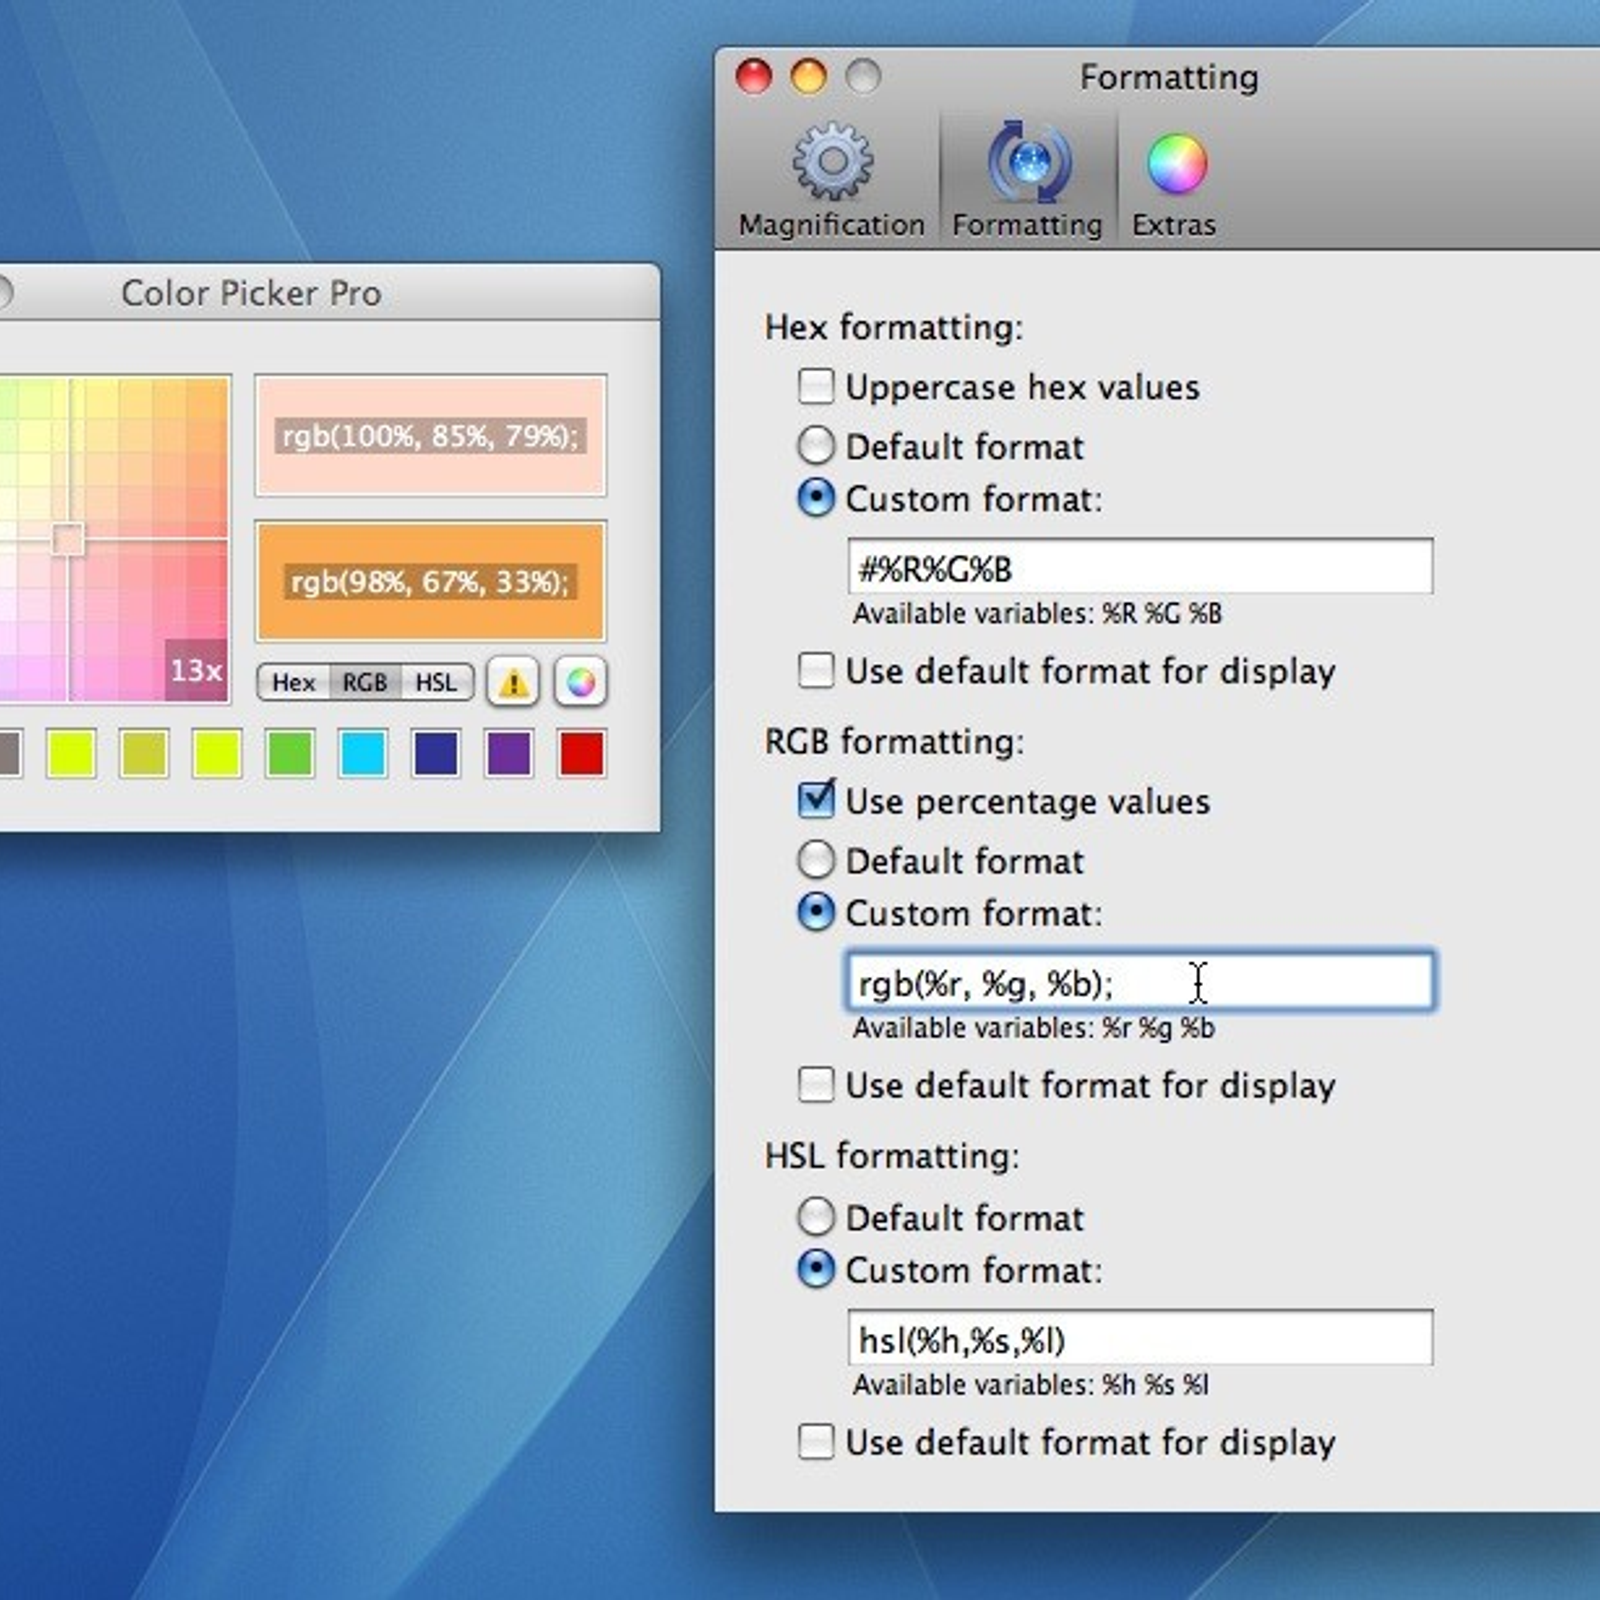This screenshot has width=1600, height=1600.
Task: Click the Color Picker Pro title bar
Action: (328, 293)
